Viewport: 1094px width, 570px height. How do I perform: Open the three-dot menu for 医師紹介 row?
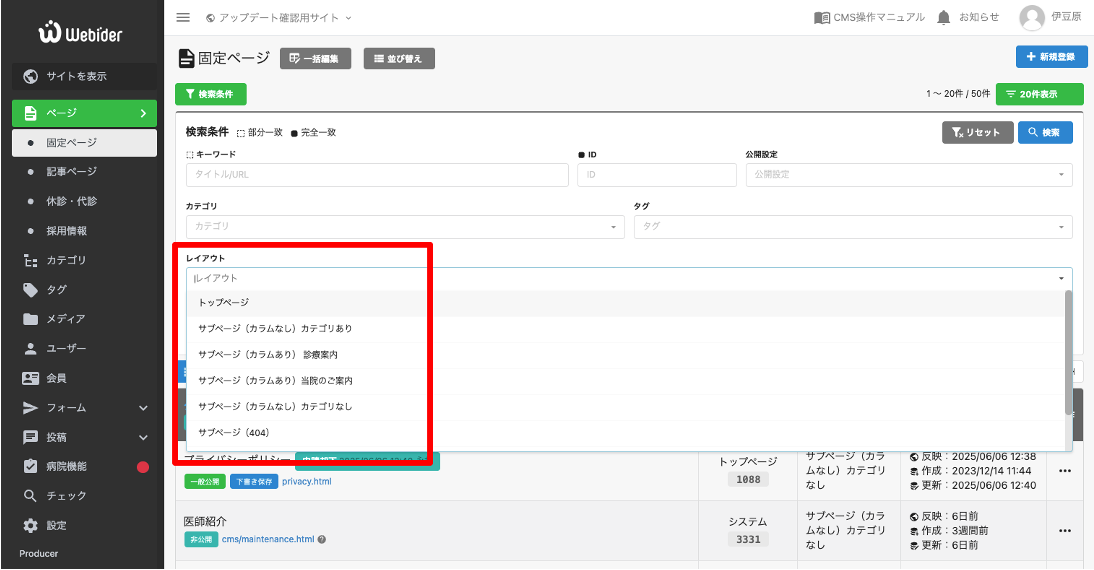pyautogui.click(x=1065, y=530)
